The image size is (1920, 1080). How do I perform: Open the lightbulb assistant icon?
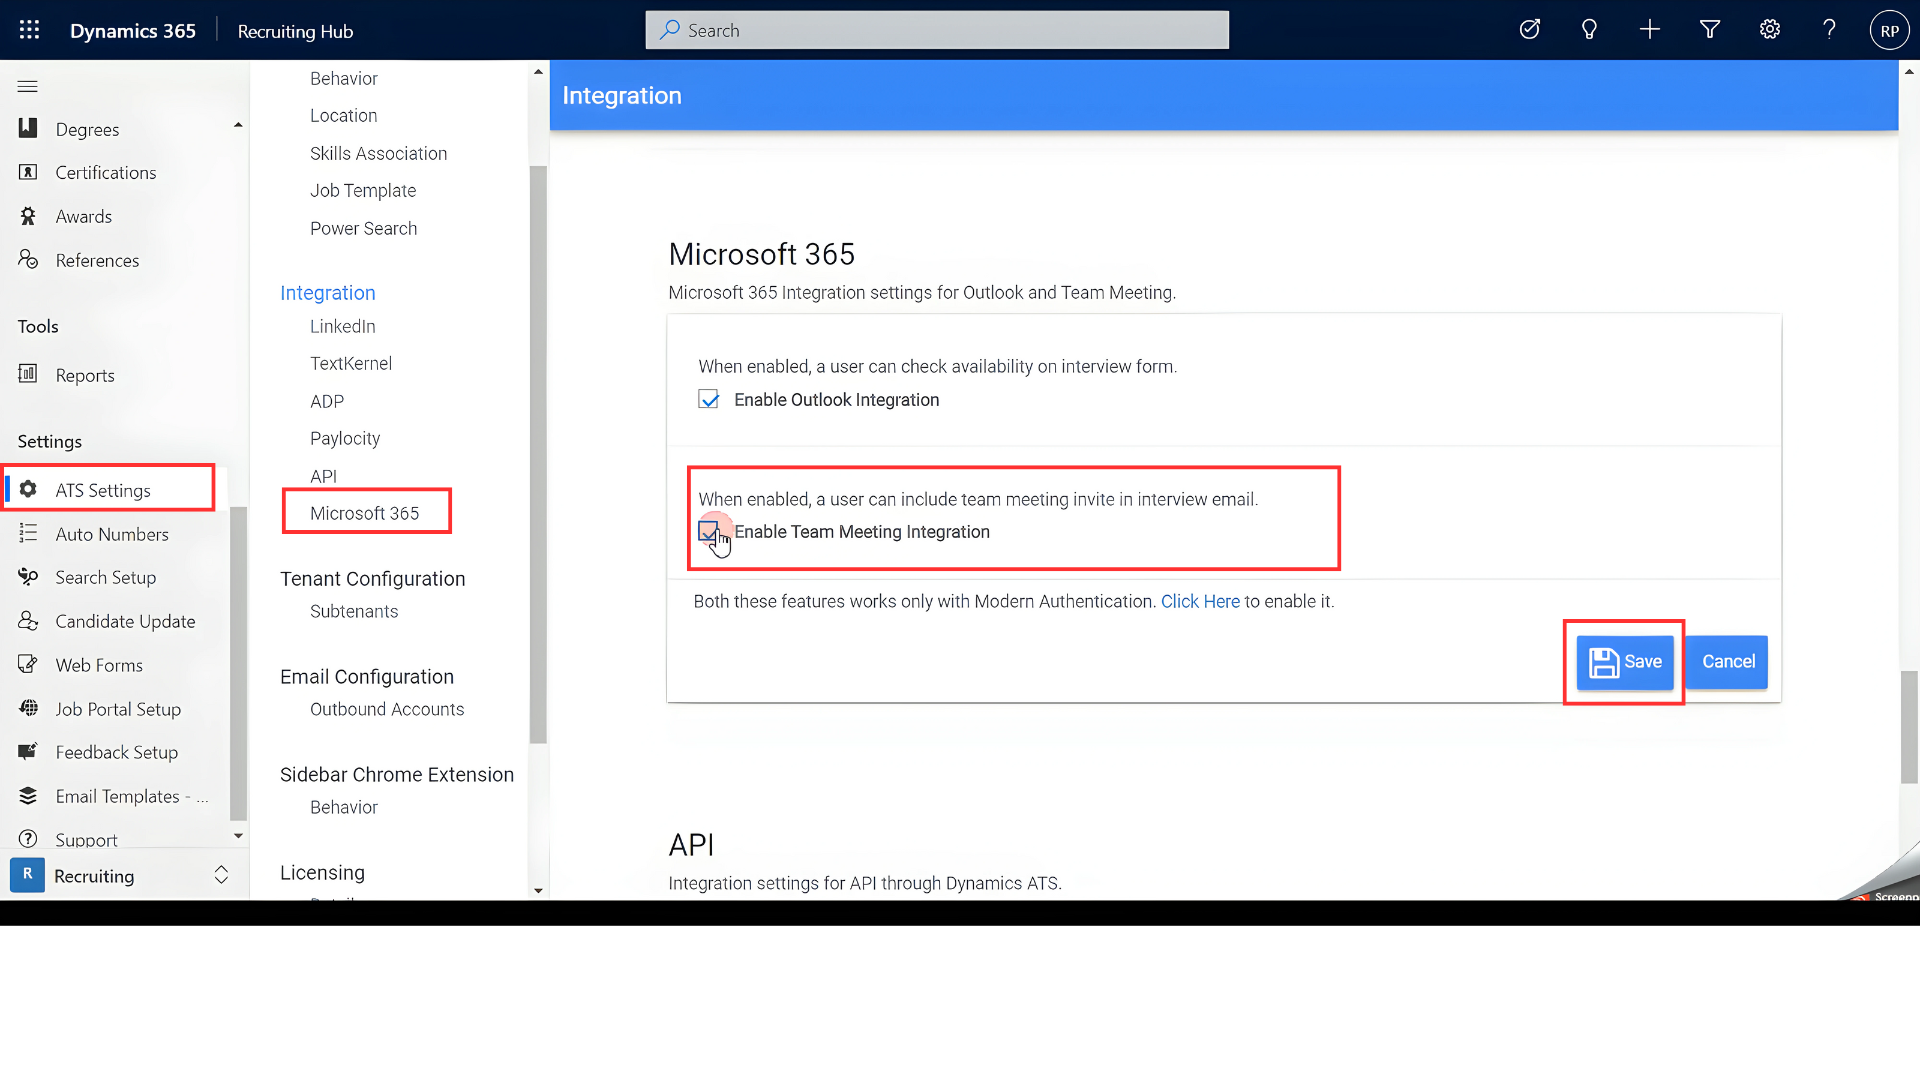[x=1589, y=30]
